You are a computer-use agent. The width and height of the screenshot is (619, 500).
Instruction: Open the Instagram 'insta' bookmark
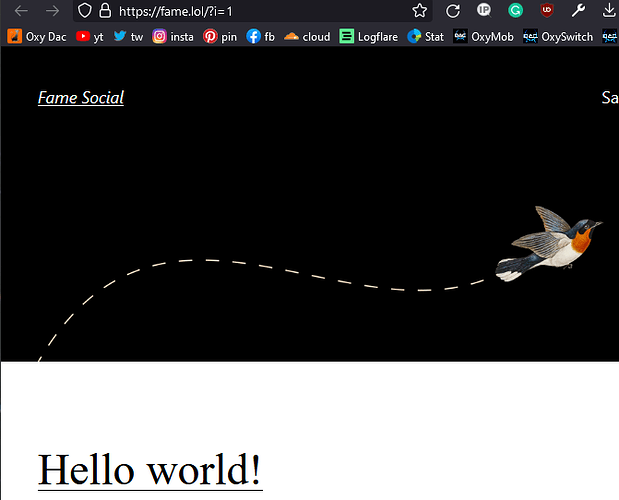click(x=173, y=36)
